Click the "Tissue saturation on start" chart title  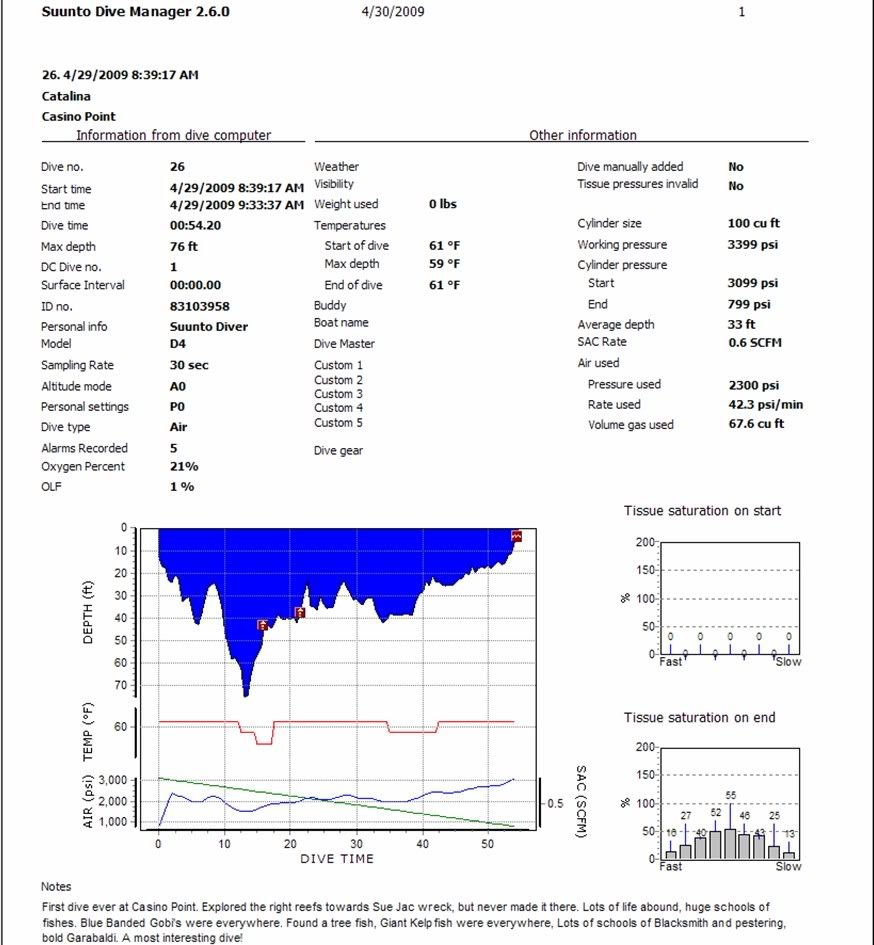coord(702,511)
